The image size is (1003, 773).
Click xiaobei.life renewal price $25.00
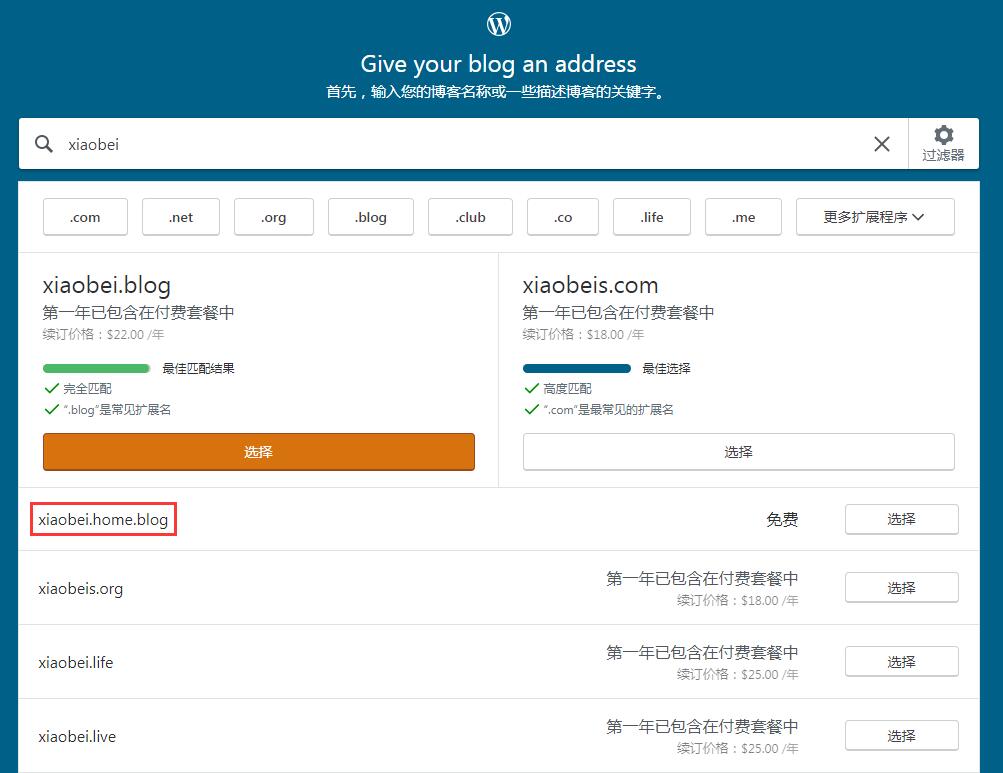(x=738, y=674)
